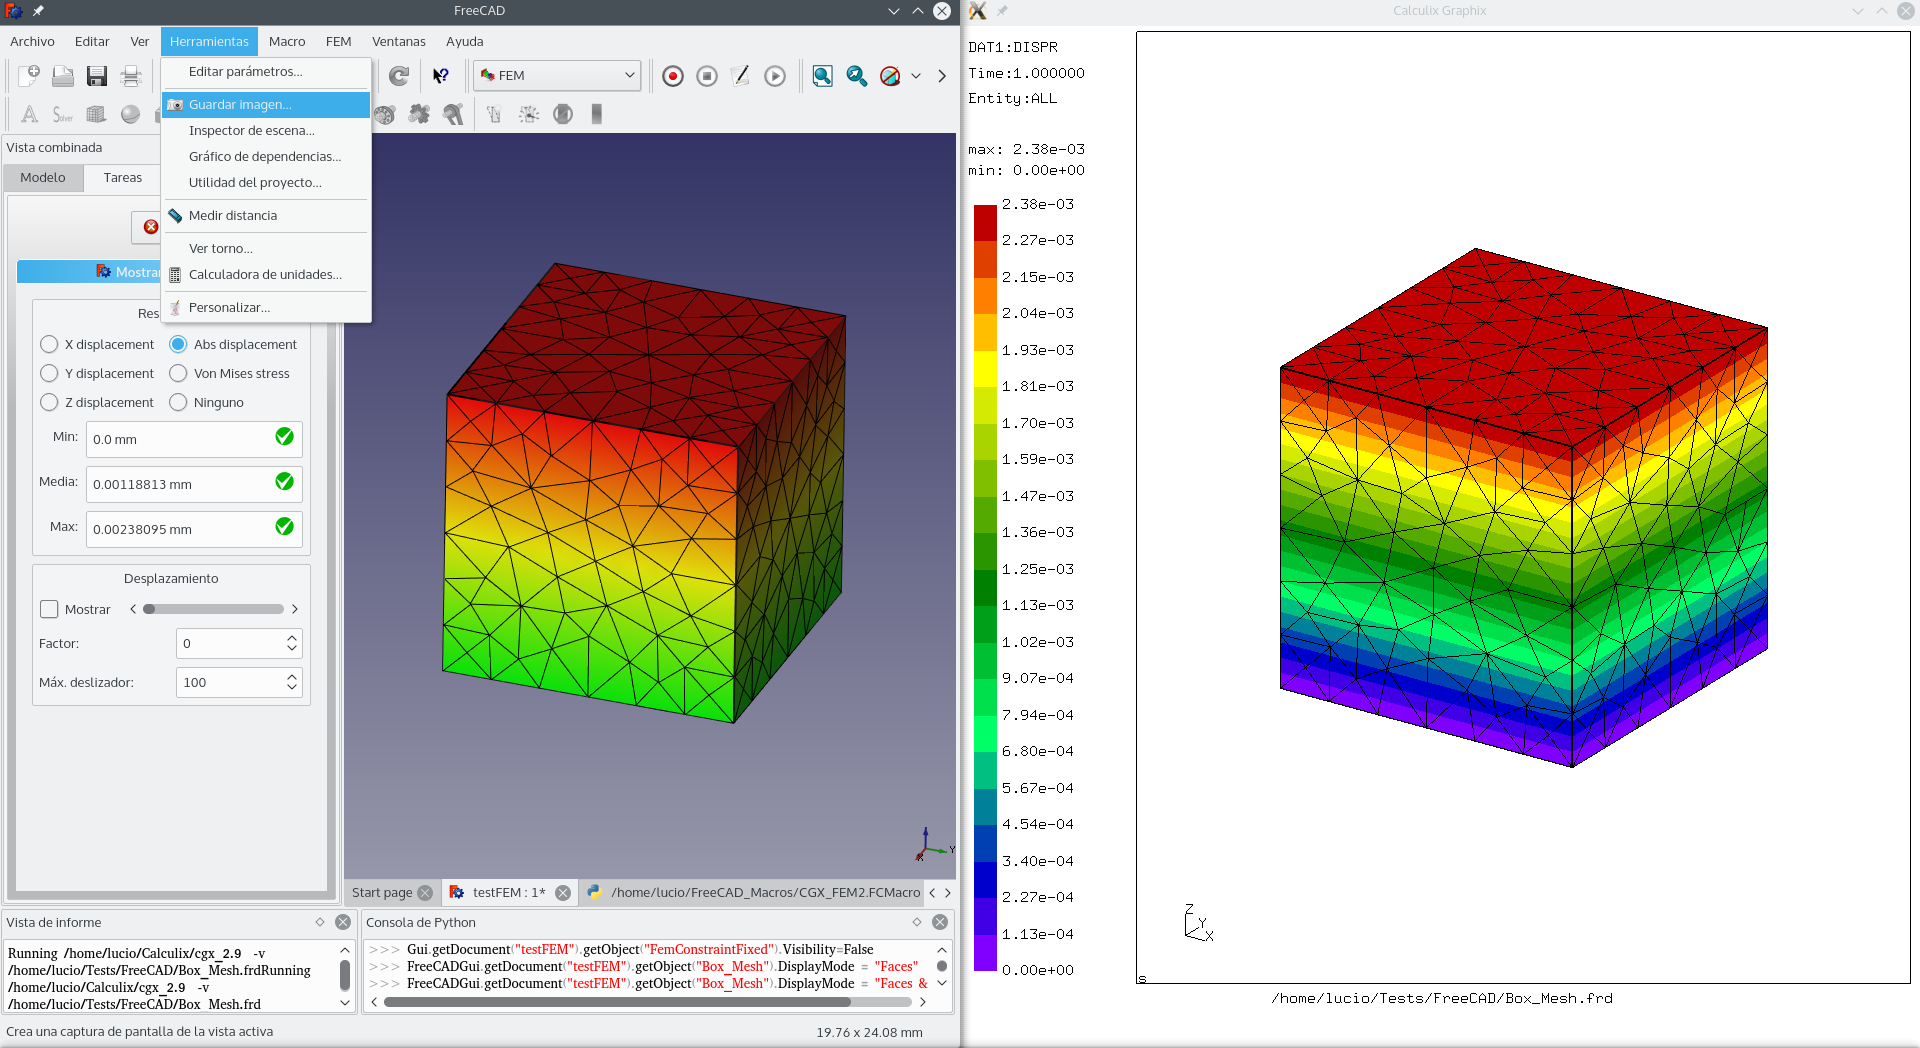Click the red cancel icon in task panel
The width and height of the screenshot is (1920, 1048).
coord(151,227)
